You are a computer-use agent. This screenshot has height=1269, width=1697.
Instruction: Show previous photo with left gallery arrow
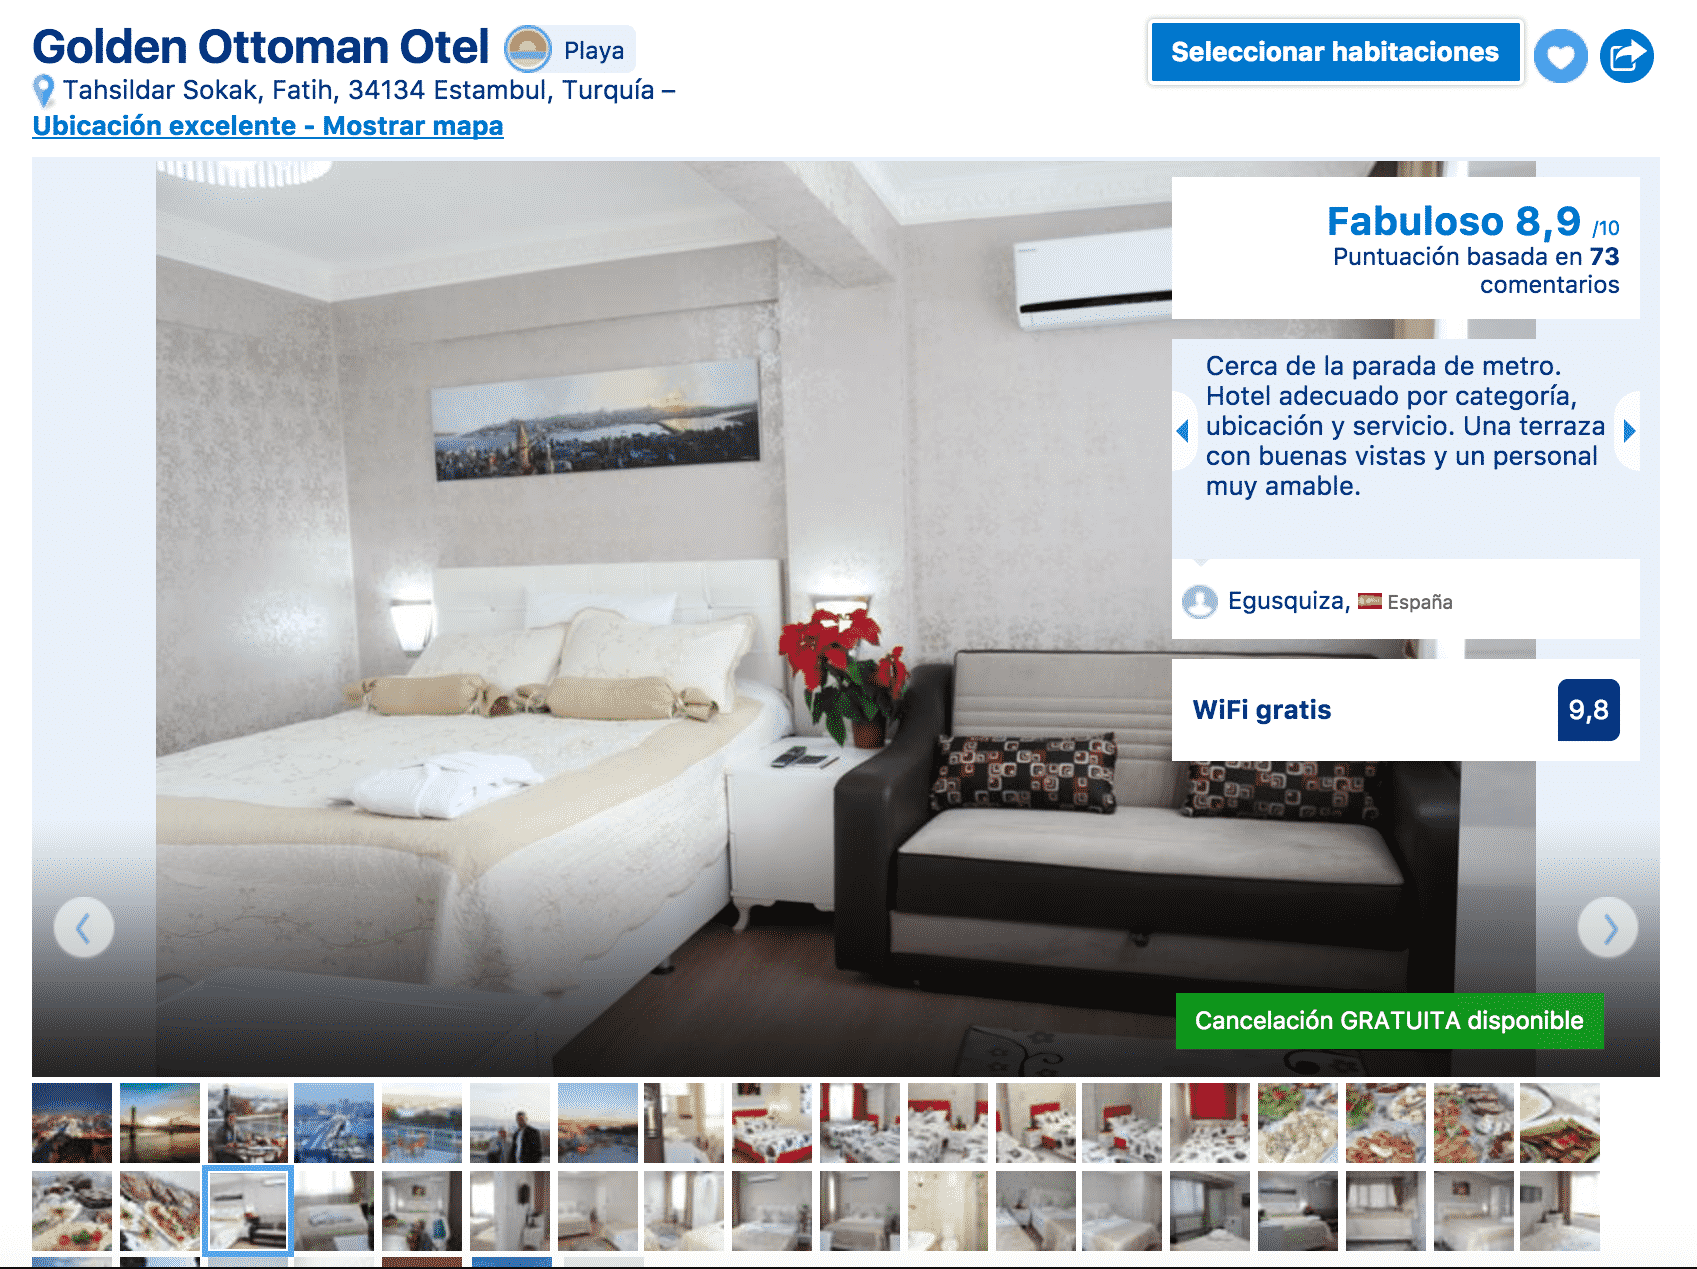83,928
